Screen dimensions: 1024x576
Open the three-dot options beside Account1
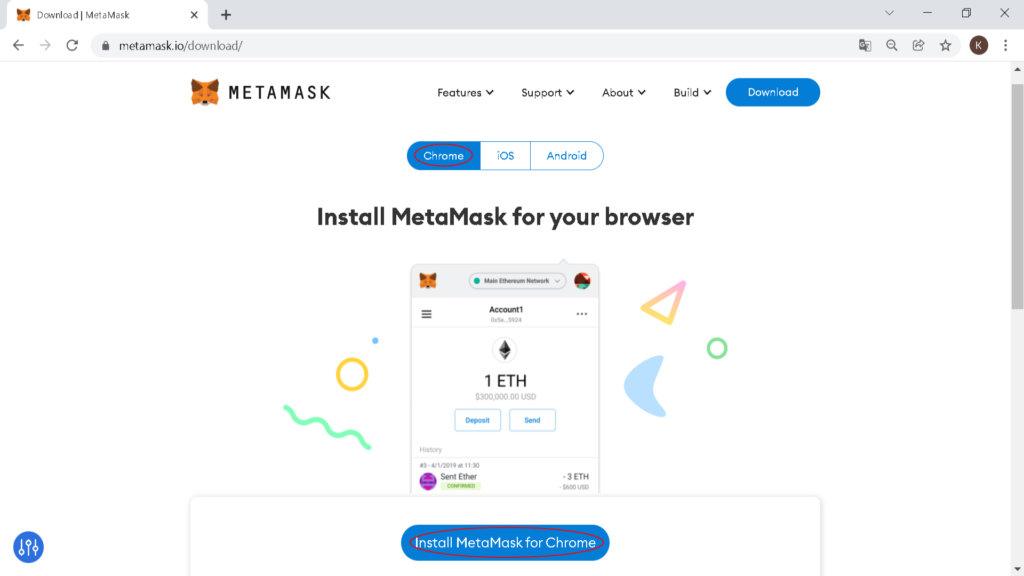coord(582,314)
